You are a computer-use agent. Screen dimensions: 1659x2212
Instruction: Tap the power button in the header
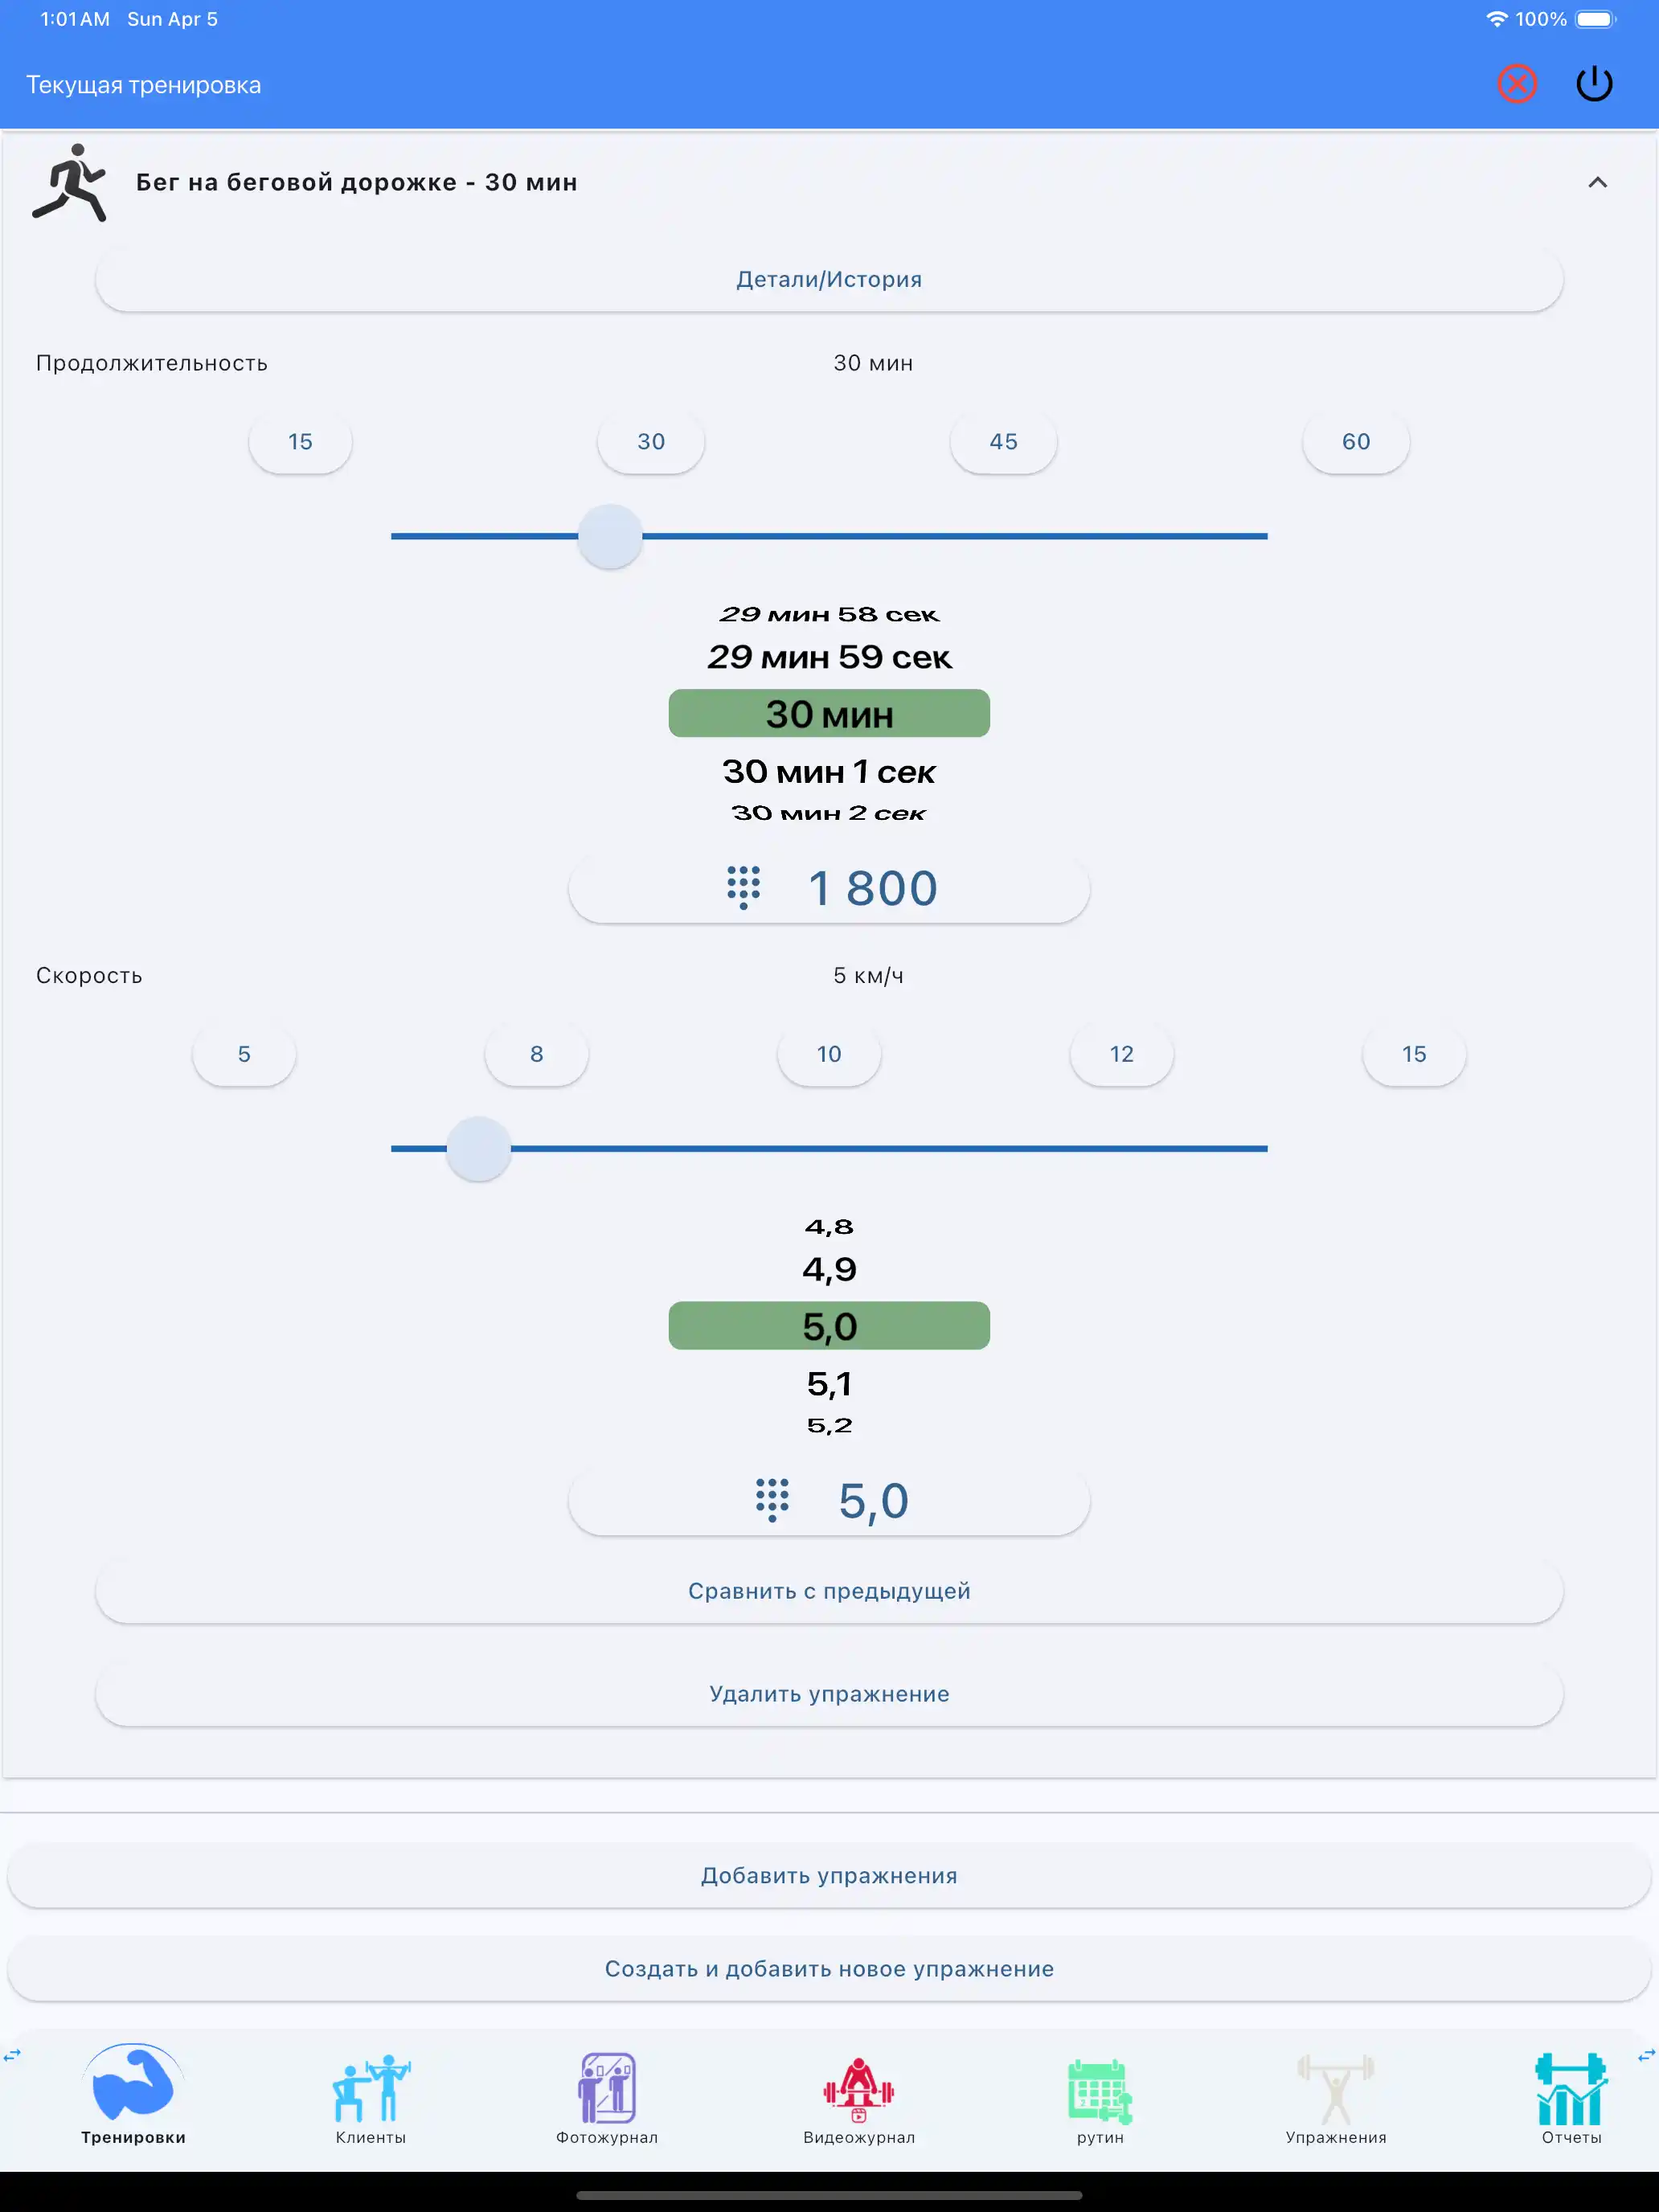[1595, 84]
